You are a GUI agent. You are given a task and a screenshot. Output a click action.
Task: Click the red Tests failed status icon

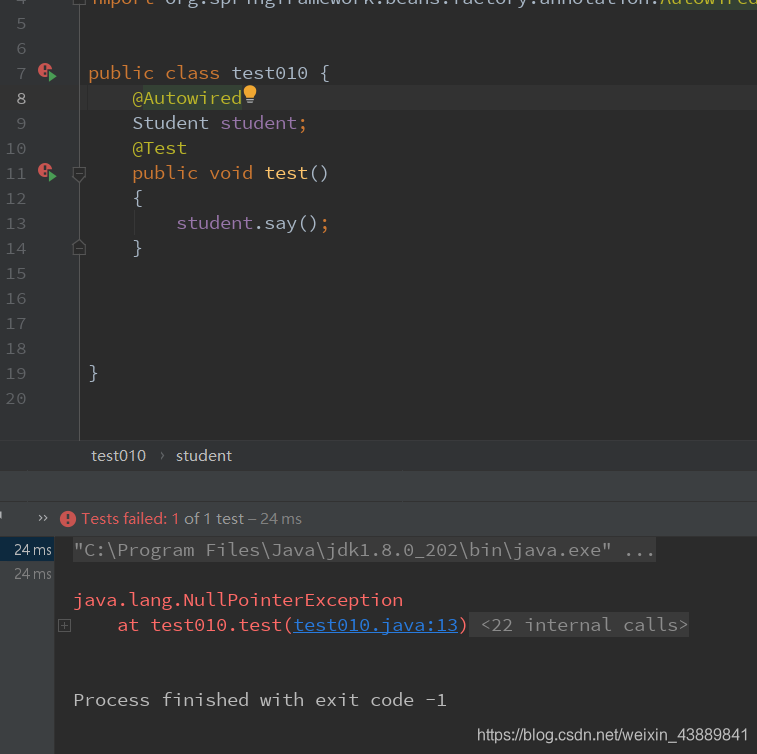68,519
